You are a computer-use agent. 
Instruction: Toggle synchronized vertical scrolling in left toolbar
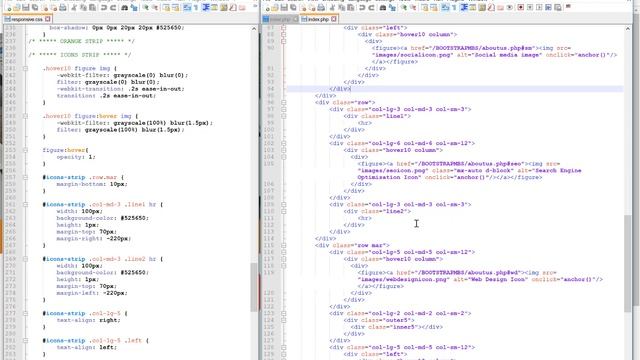tap(166, 7)
